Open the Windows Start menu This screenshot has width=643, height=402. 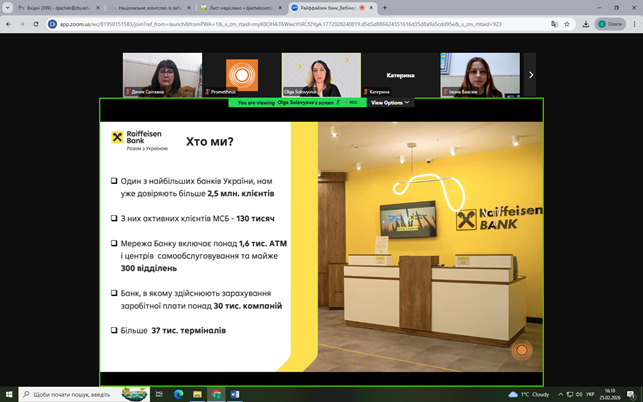point(8,394)
